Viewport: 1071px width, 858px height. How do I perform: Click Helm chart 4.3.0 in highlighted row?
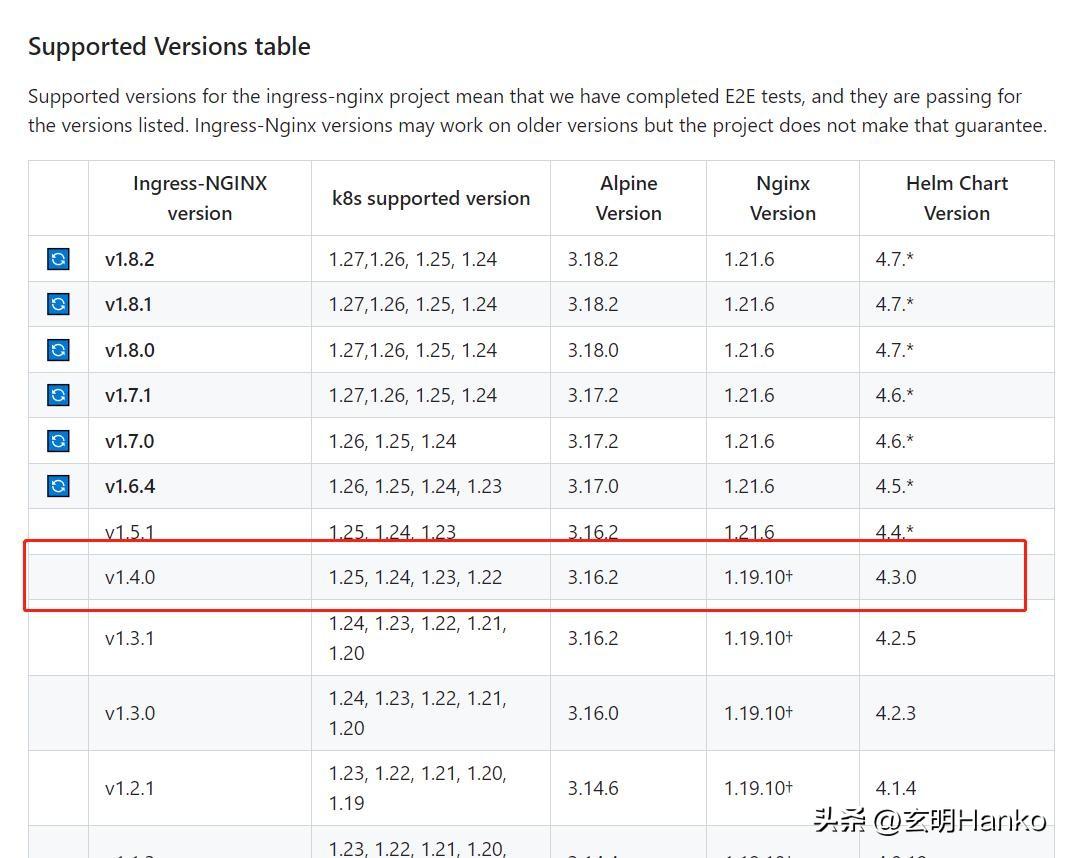[895, 577]
